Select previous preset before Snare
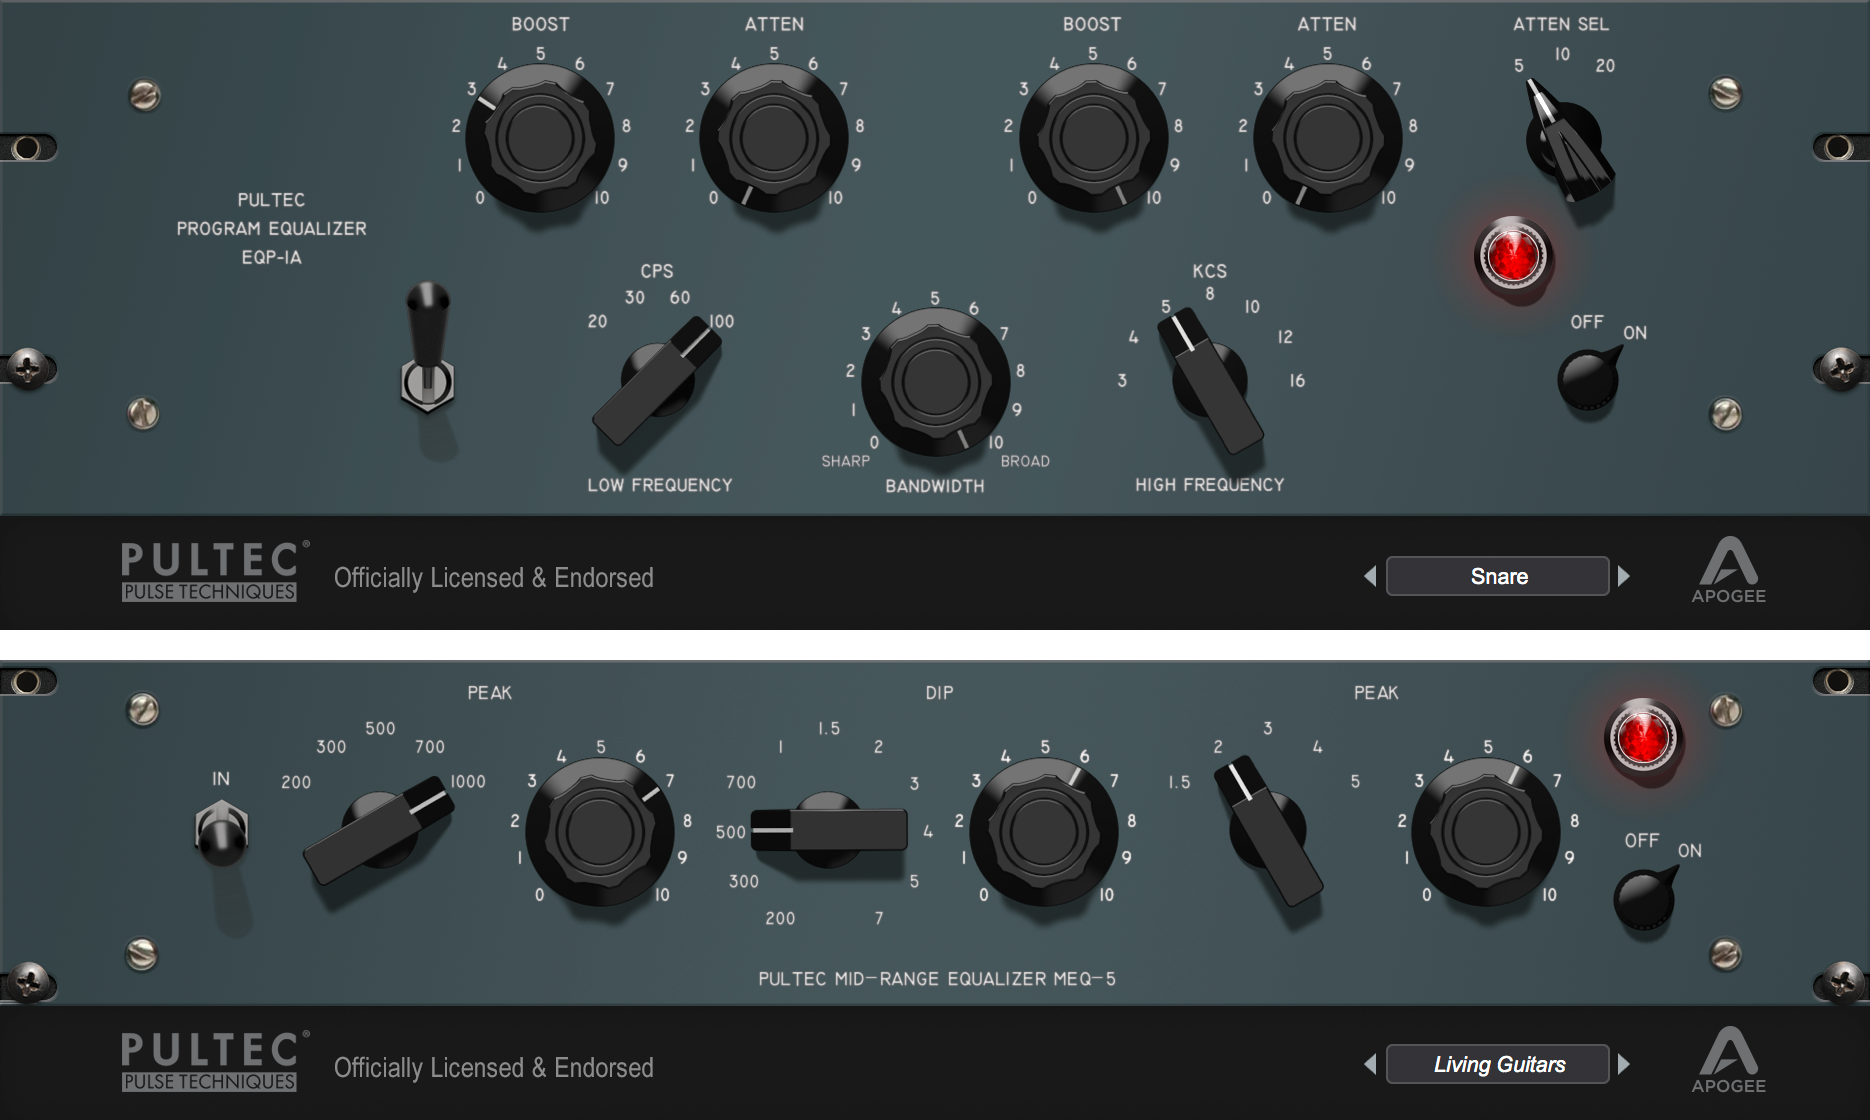The image size is (1870, 1120). (x=1370, y=576)
